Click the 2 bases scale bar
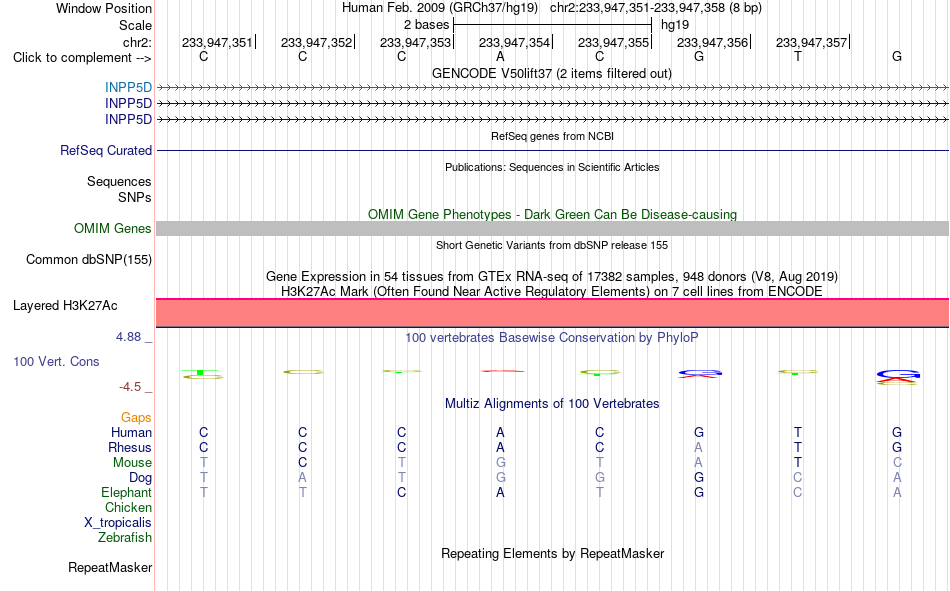This screenshot has width=950, height=591. point(552,25)
